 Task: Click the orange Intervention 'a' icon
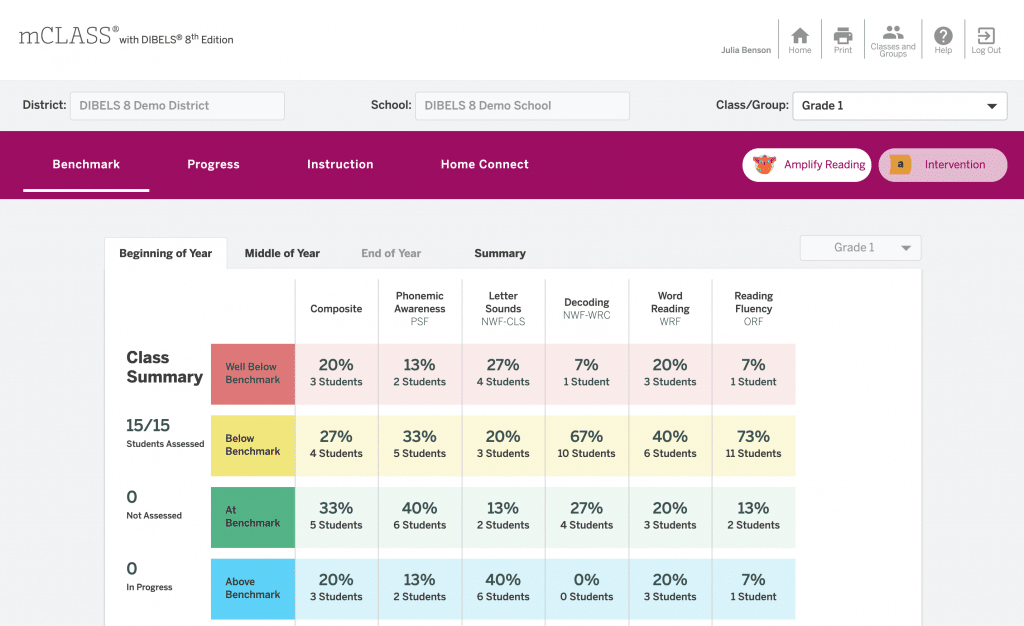pyautogui.click(x=900, y=164)
